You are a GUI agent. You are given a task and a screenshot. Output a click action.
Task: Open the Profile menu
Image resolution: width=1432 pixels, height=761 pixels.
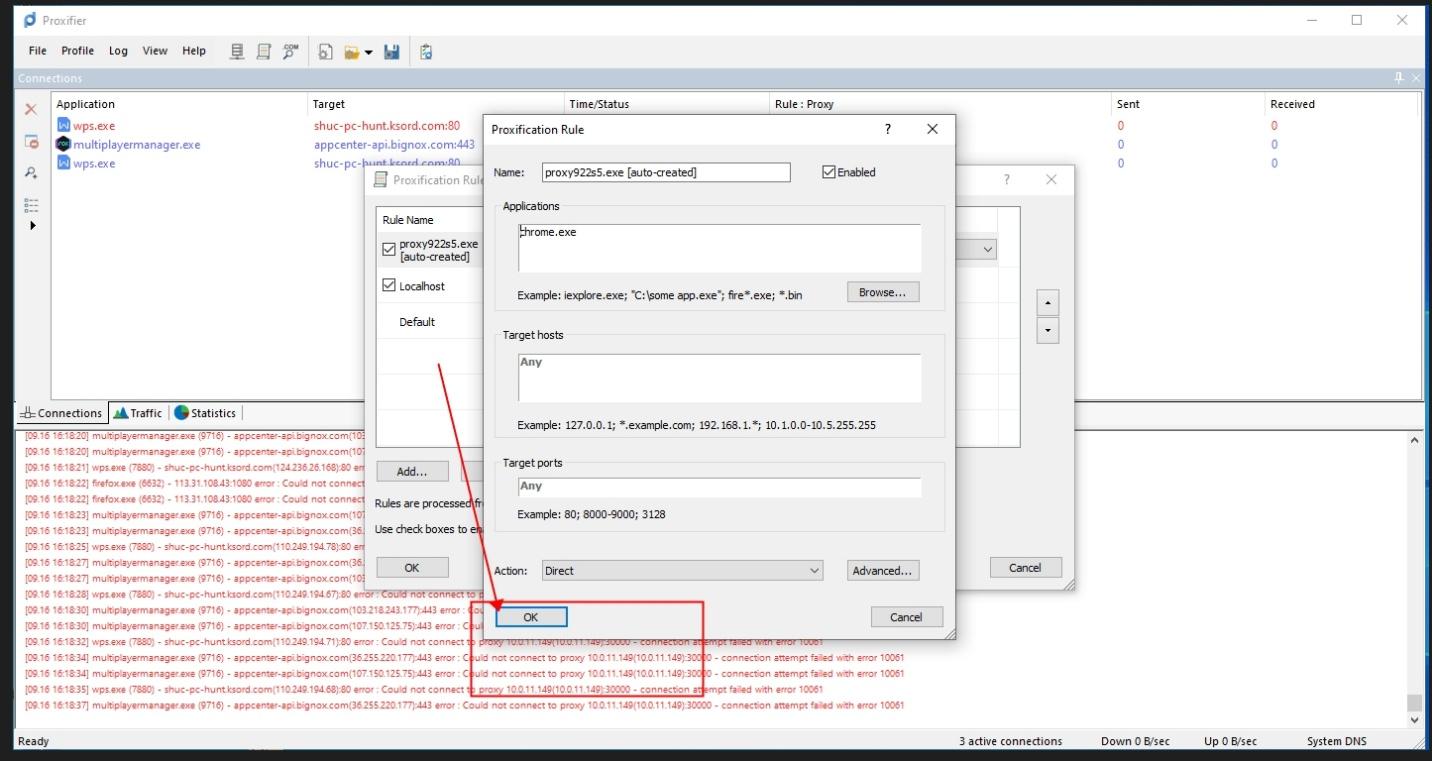point(77,51)
